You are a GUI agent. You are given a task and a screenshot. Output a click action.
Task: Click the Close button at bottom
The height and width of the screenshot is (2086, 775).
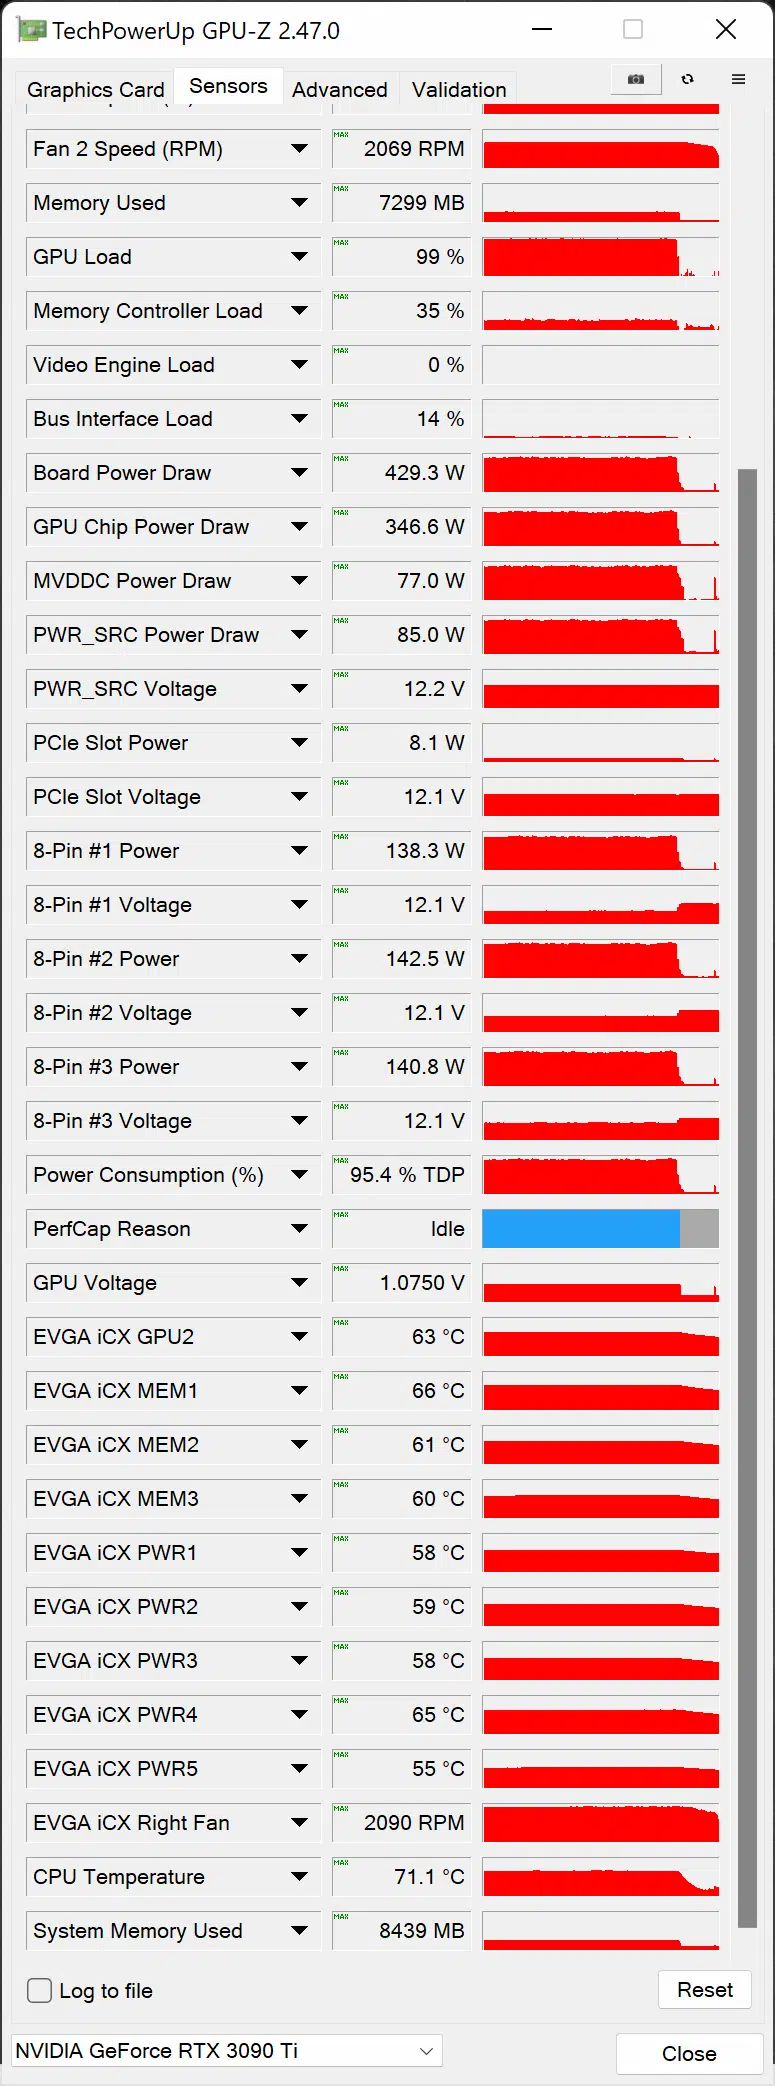689,2053
